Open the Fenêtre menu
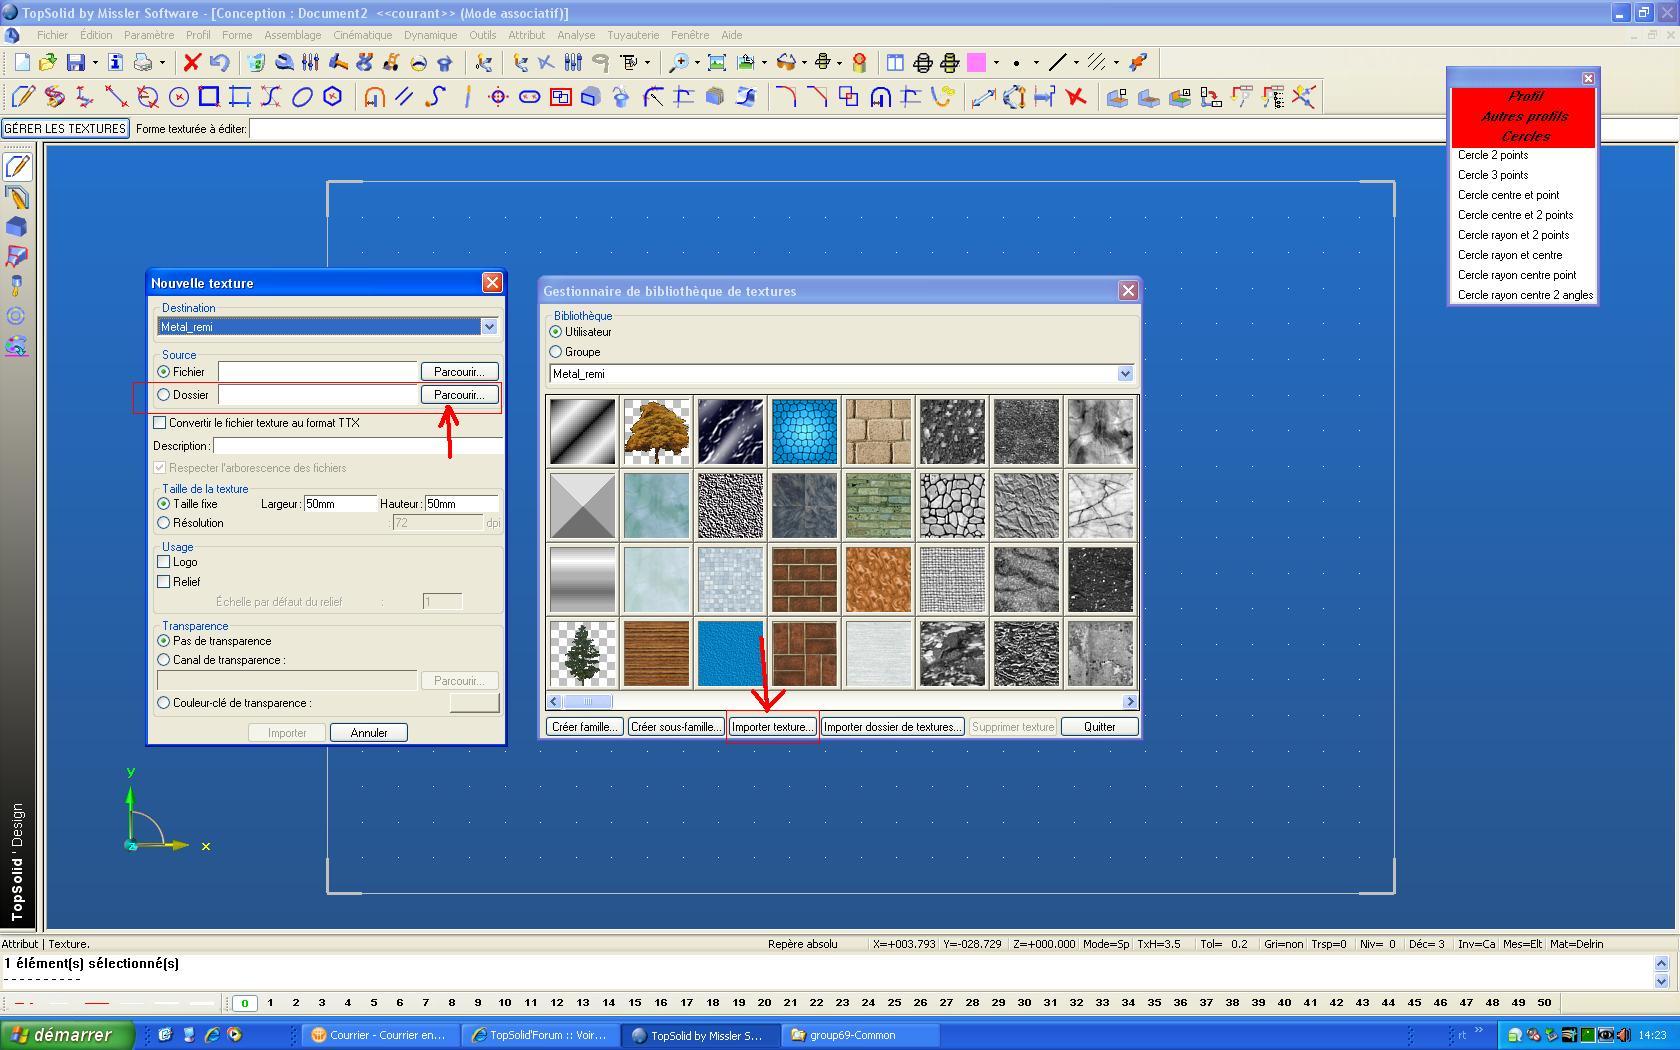 pyautogui.click(x=690, y=35)
